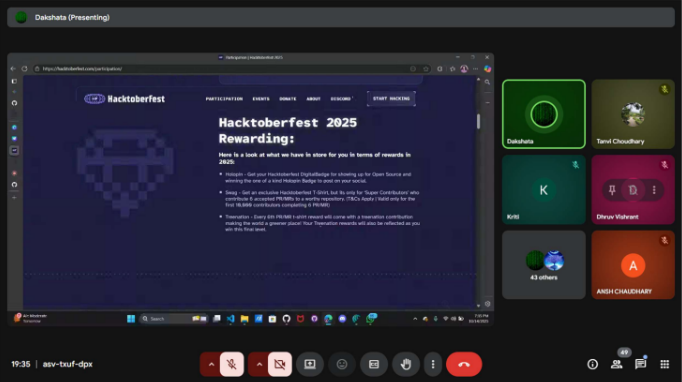Viewport: 682px width, 382px height.
Task: Show hidden system tray icons chevron
Action: (x=415, y=319)
